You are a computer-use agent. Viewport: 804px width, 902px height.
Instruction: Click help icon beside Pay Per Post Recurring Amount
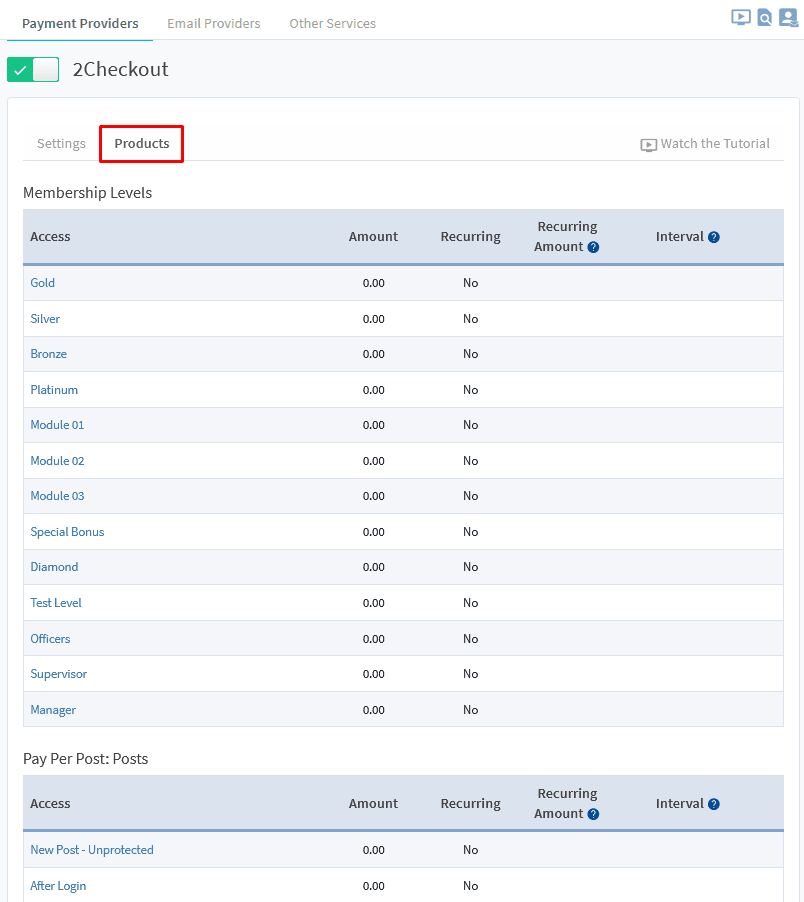[x=594, y=814]
